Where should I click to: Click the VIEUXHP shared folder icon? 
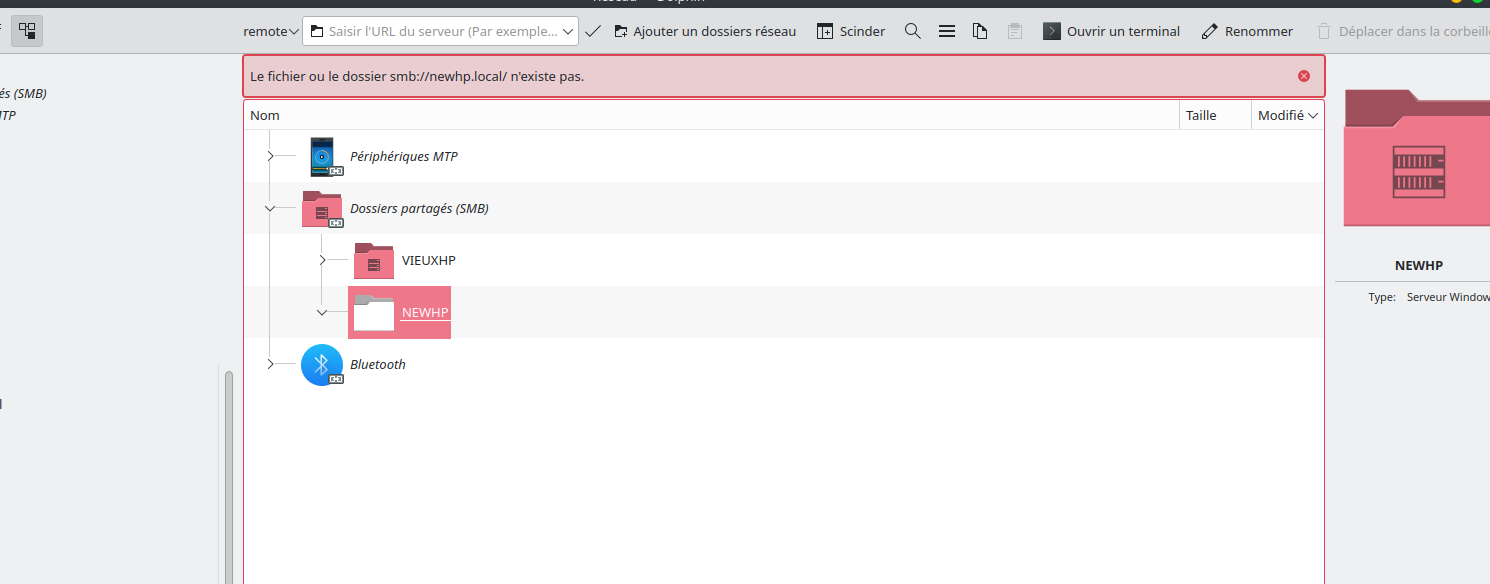click(x=374, y=261)
